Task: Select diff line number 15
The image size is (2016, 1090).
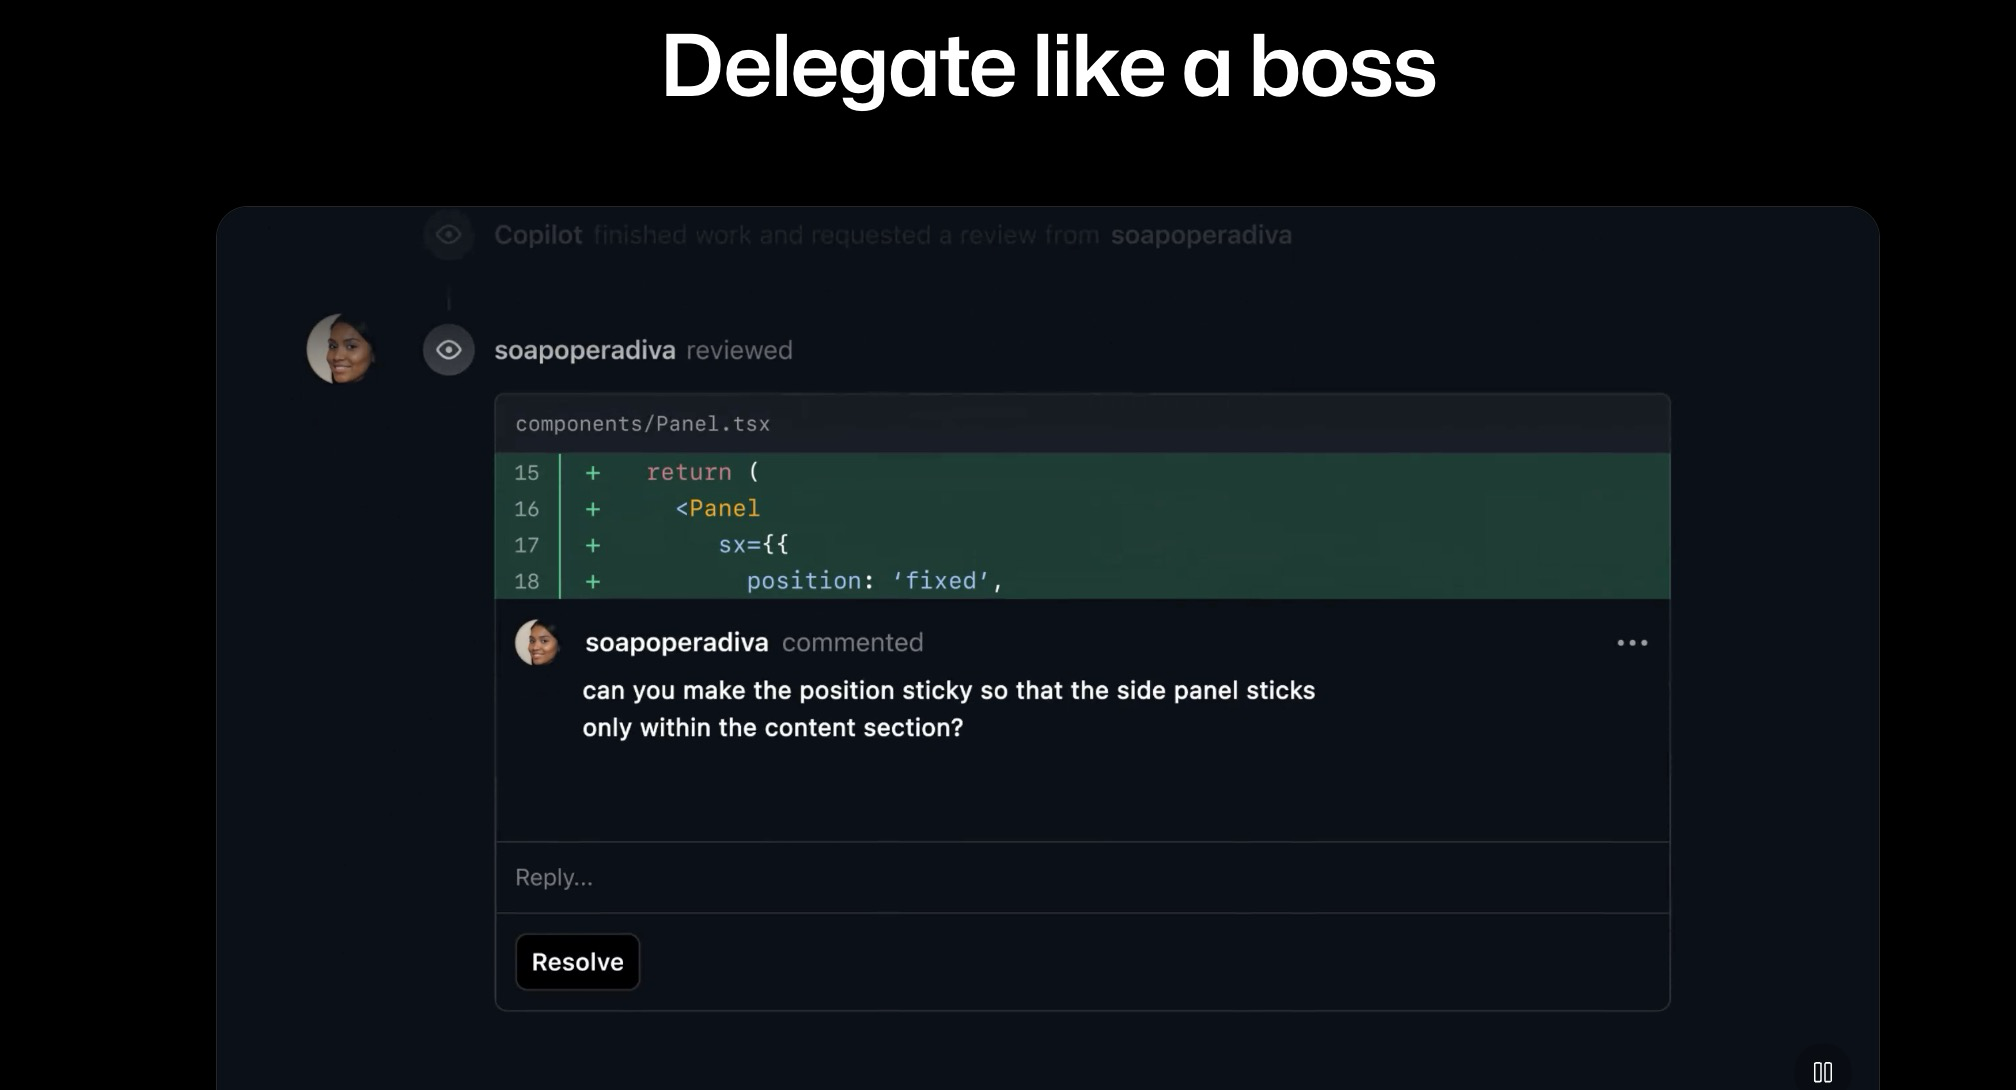Action: coord(527,472)
